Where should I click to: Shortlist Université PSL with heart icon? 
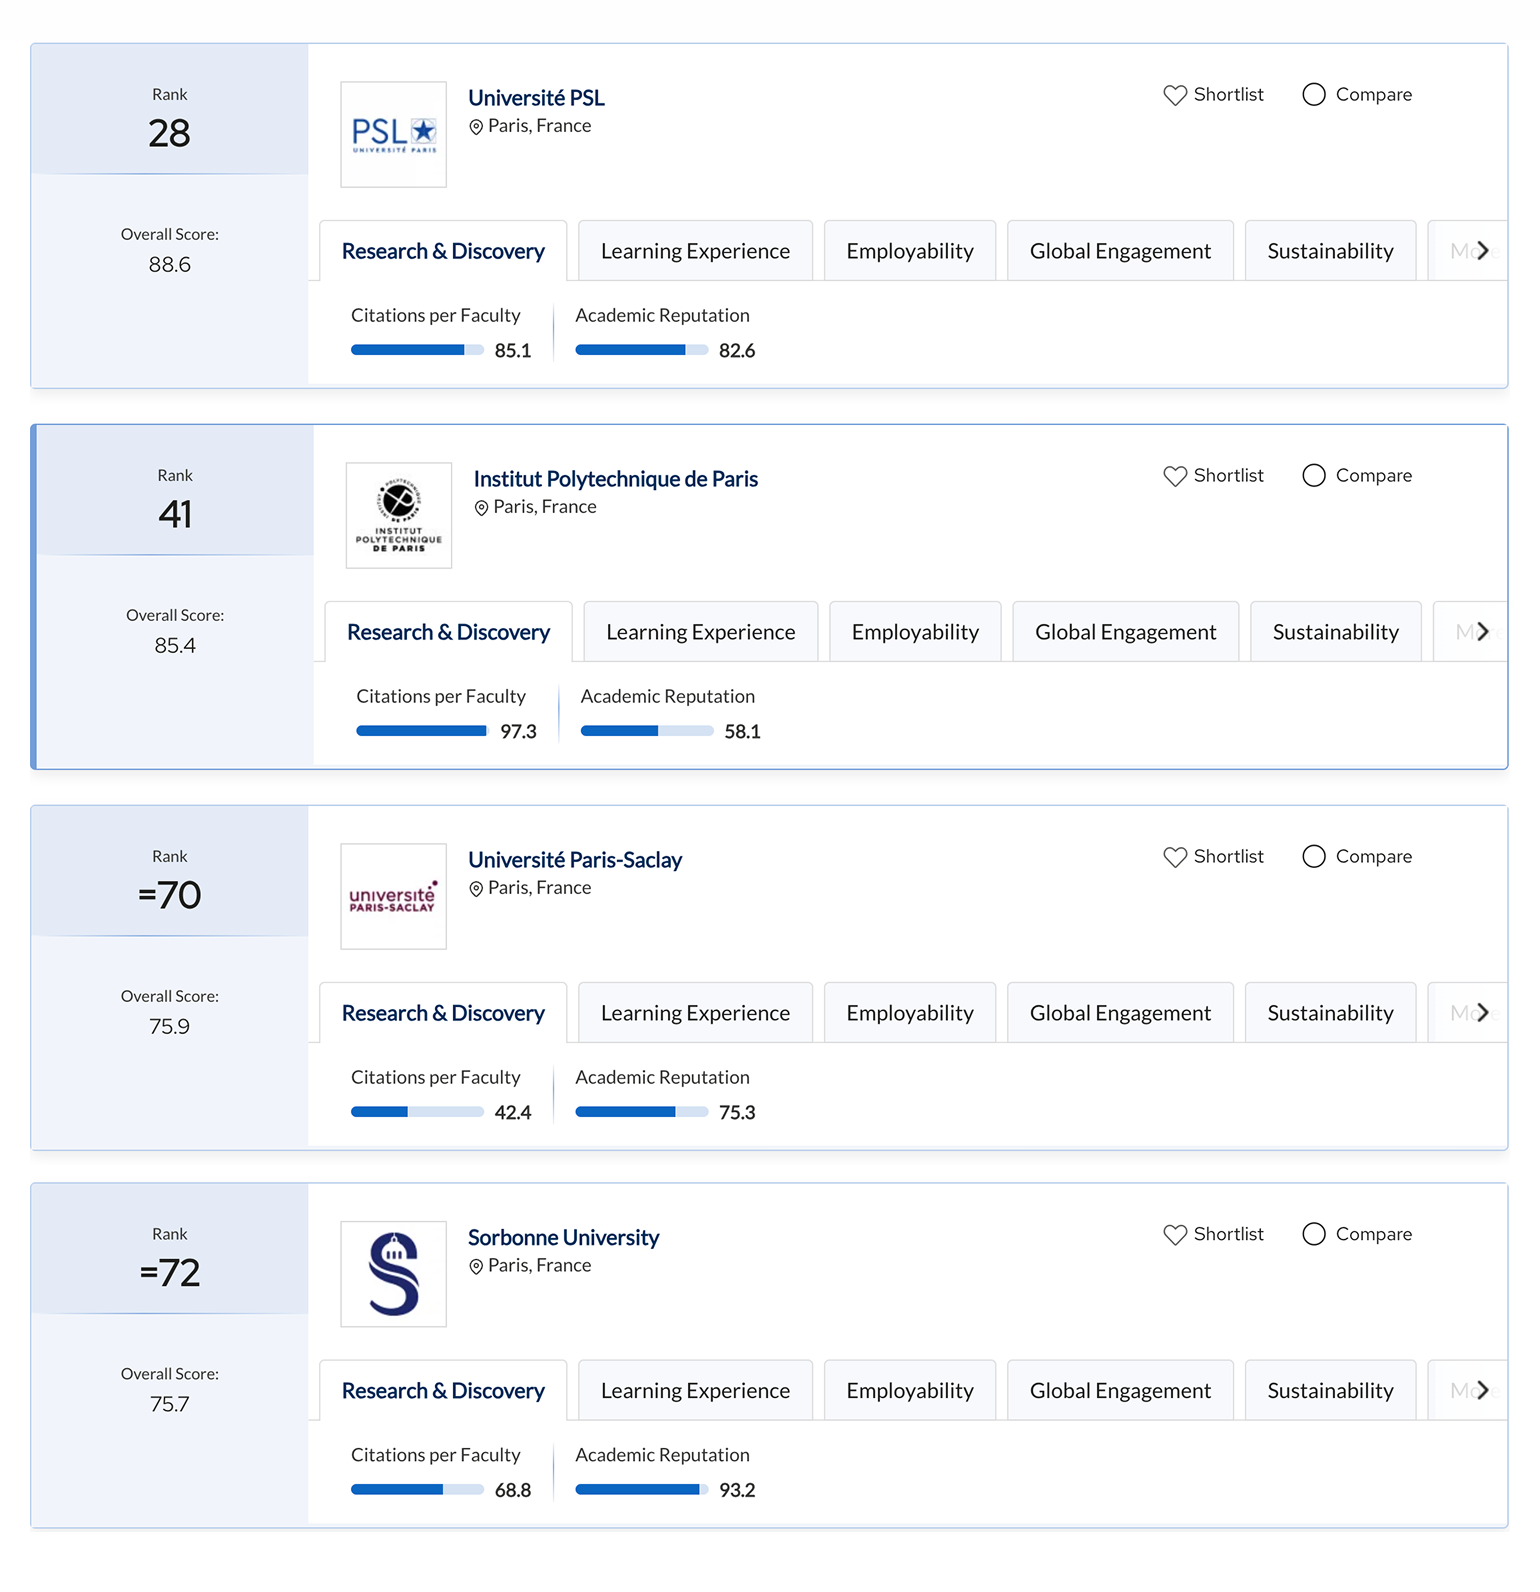(1175, 95)
